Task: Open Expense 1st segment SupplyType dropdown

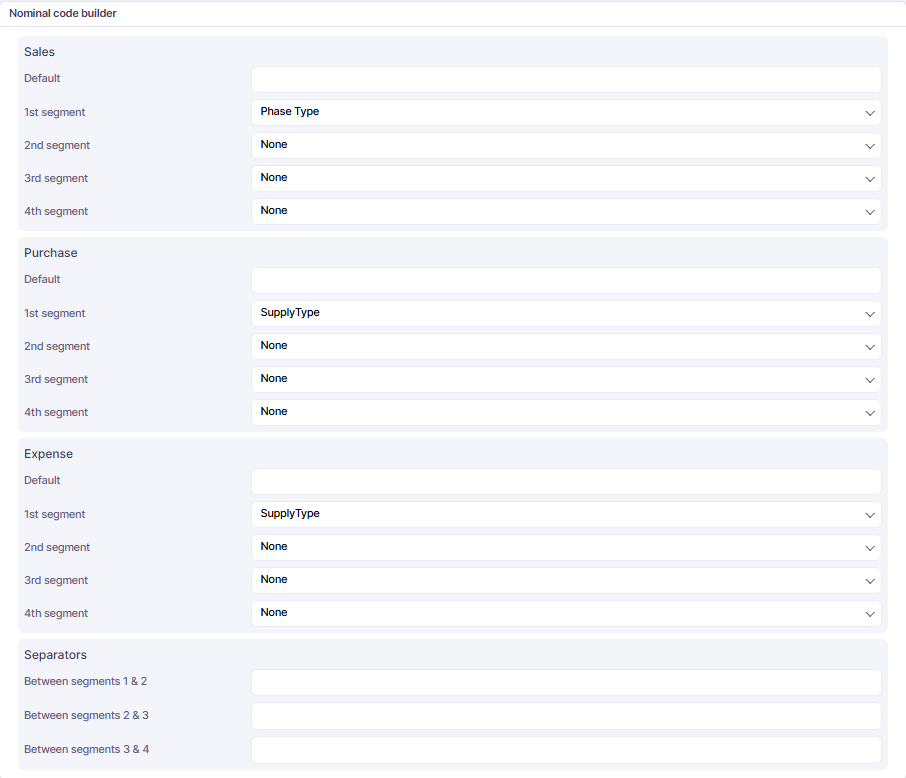Action: (565, 514)
